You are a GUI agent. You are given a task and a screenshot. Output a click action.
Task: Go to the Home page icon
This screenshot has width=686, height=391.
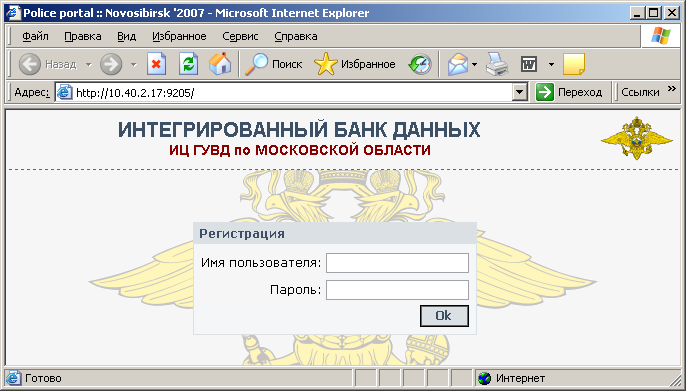pyautogui.click(x=220, y=64)
